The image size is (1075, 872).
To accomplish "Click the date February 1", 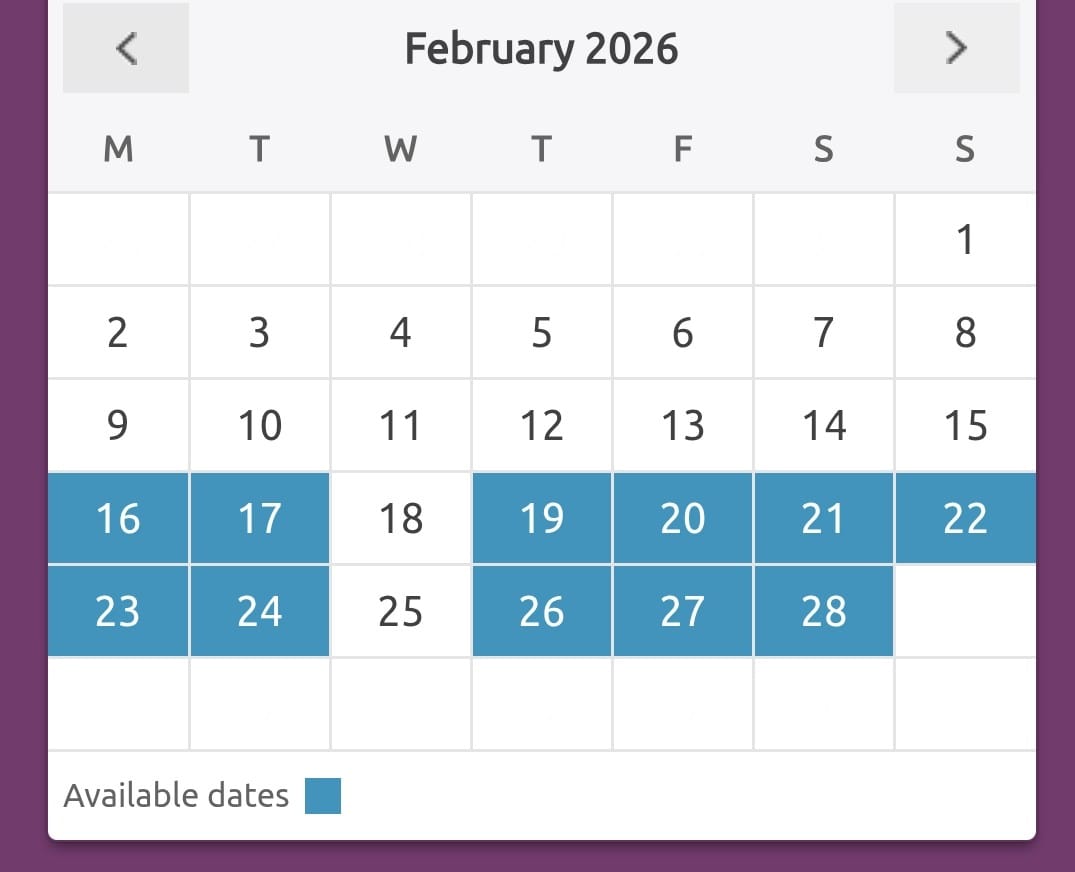I will click(965, 240).
